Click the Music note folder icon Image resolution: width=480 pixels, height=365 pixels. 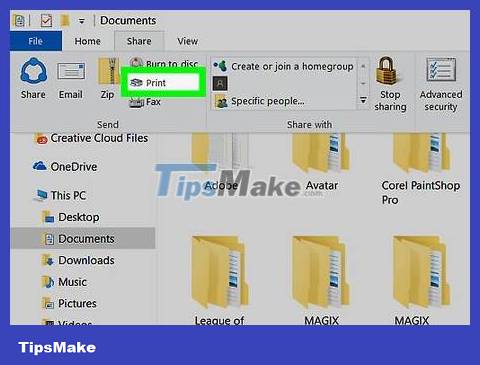coord(48,282)
